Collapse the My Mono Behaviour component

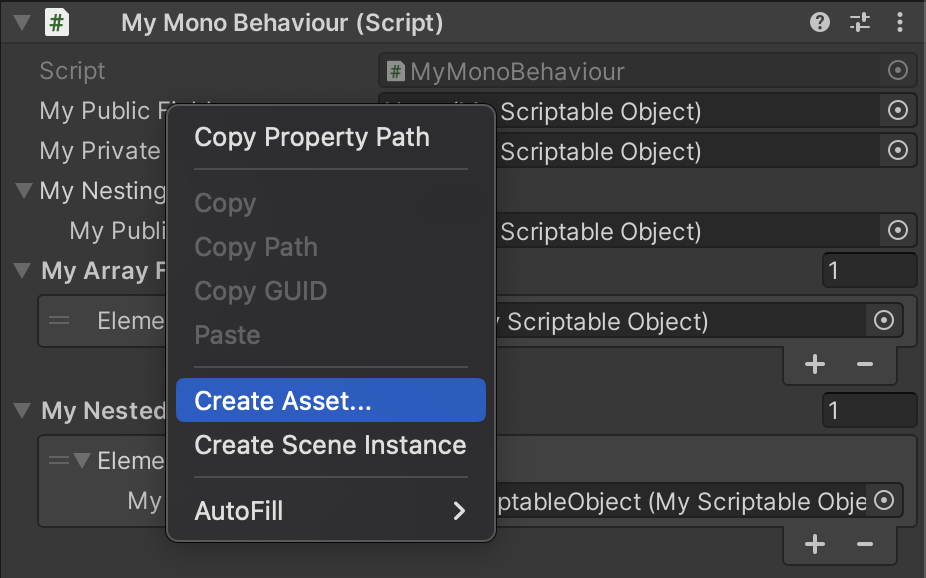22,22
